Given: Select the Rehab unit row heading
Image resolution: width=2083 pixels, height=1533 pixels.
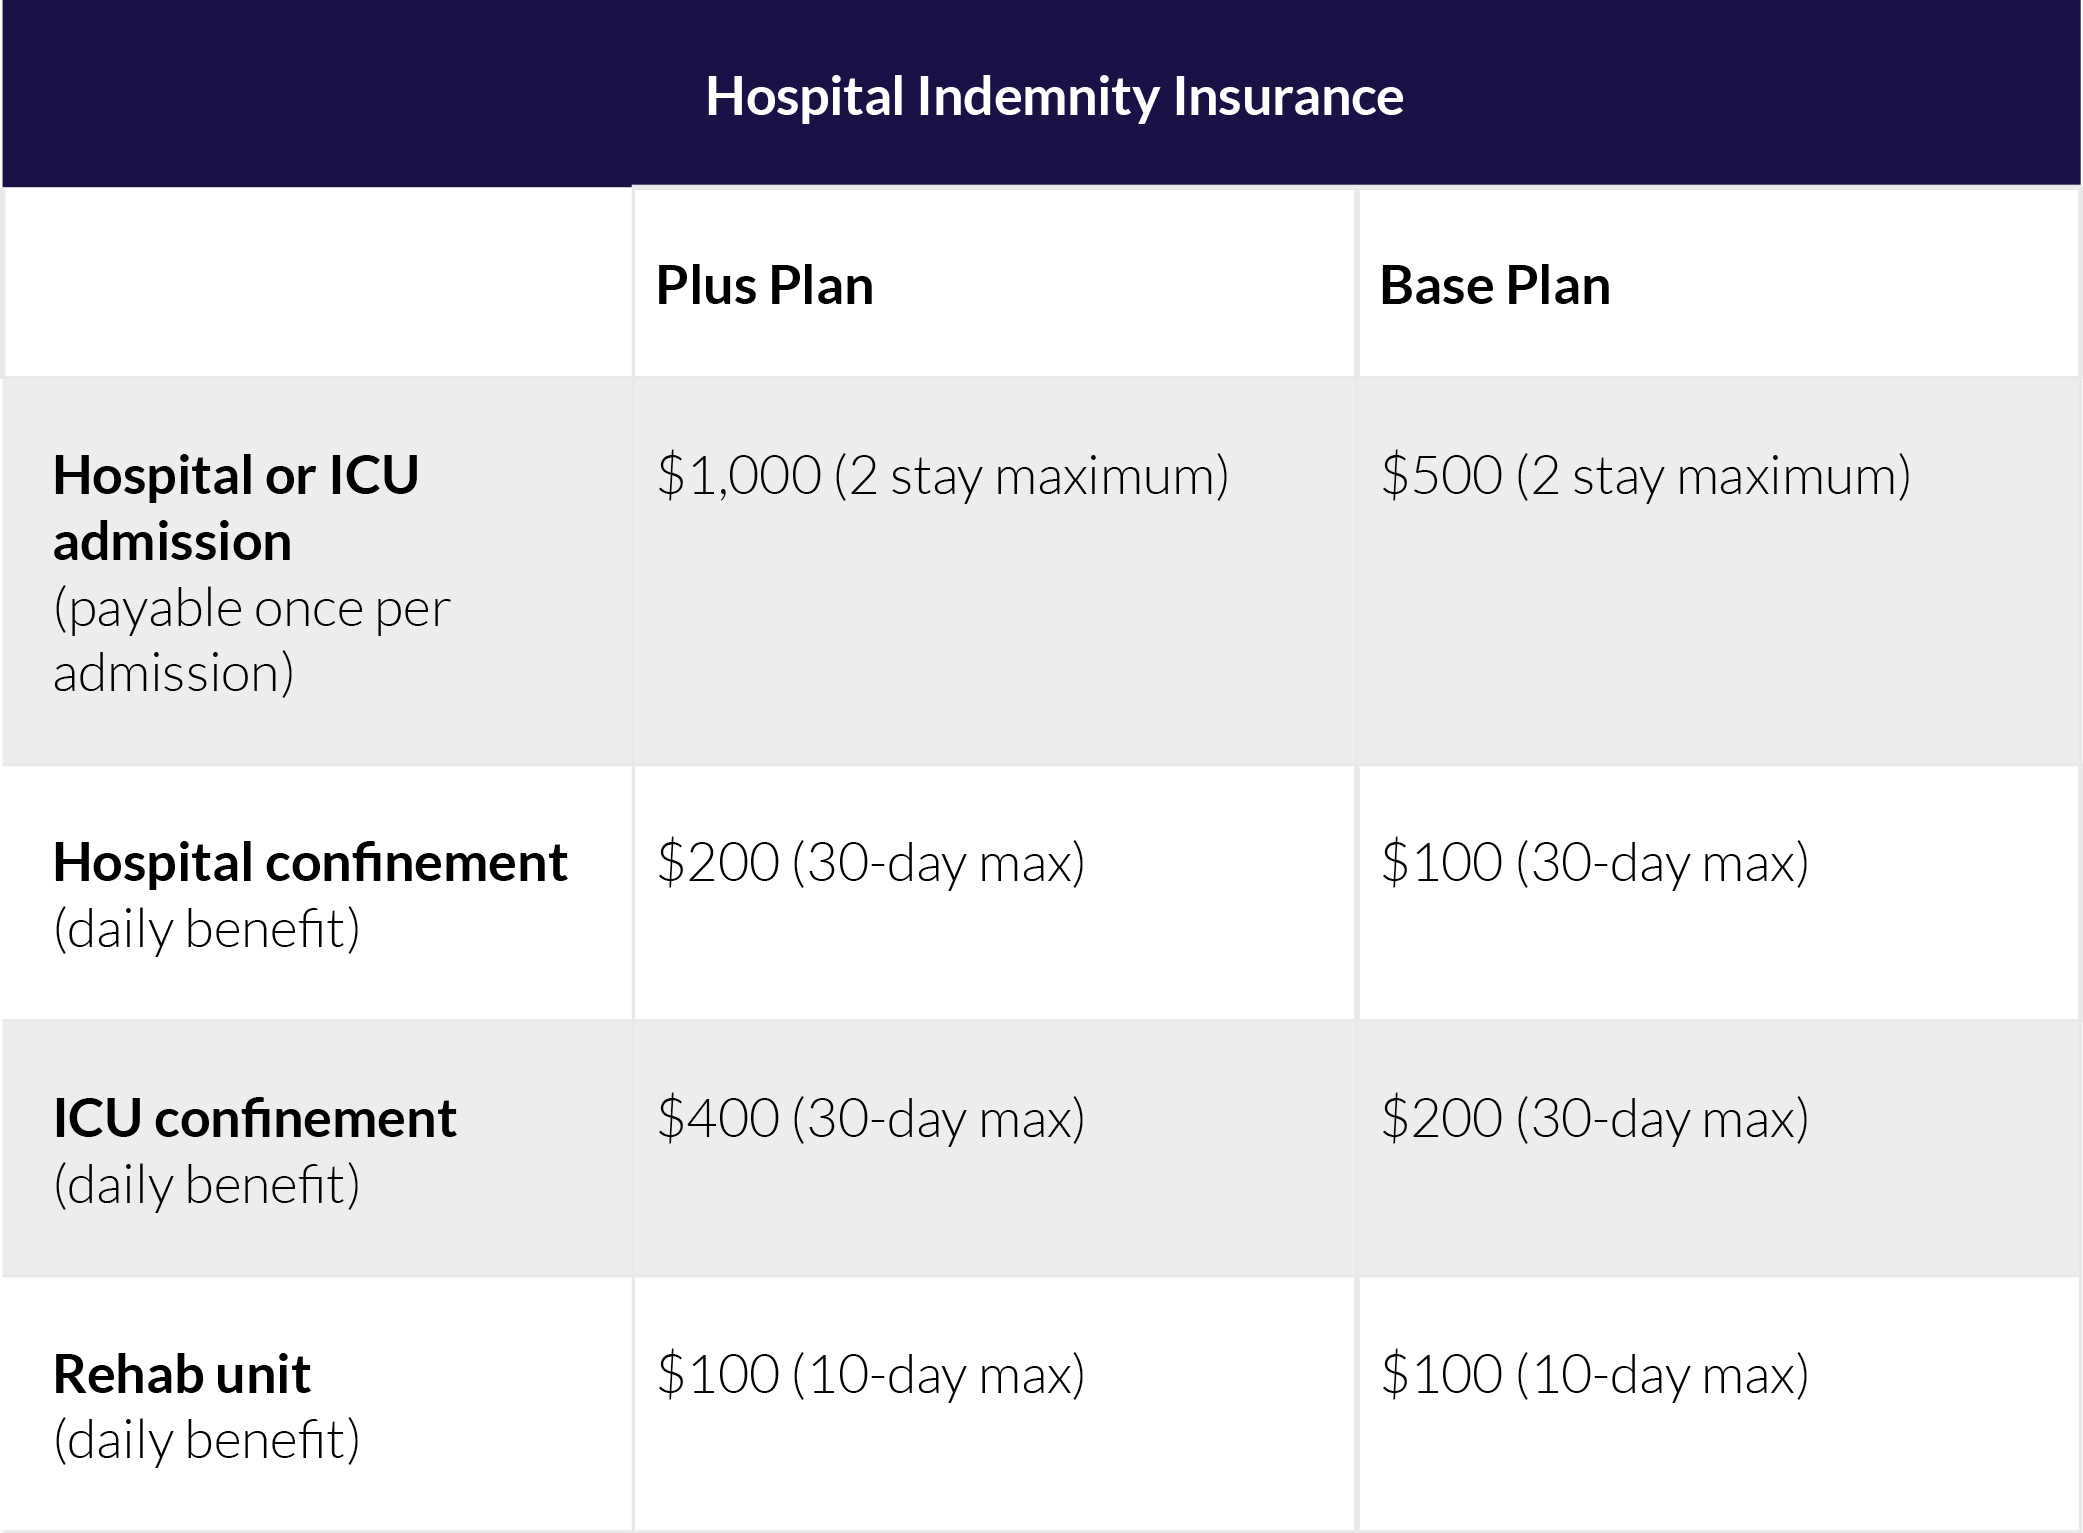Looking at the screenshot, I should pos(182,1374).
